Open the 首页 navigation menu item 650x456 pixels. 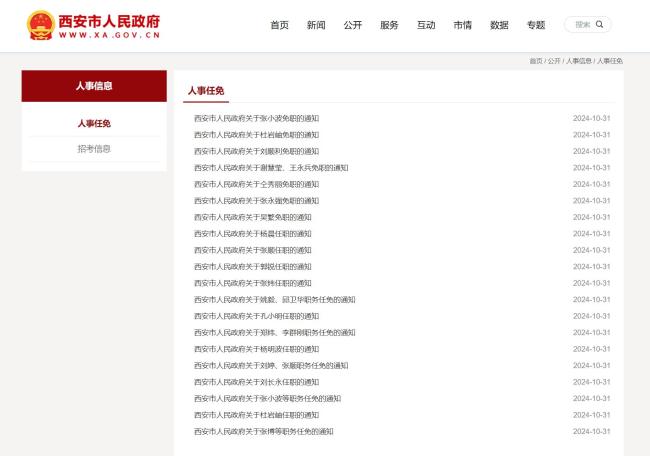coord(280,25)
